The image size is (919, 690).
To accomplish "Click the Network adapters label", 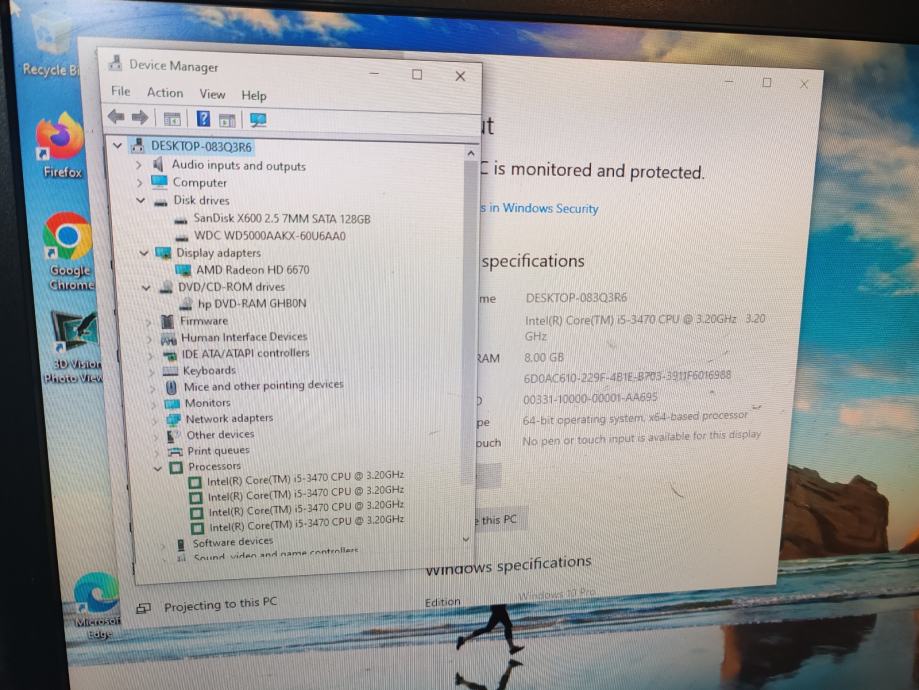I will tap(229, 419).
